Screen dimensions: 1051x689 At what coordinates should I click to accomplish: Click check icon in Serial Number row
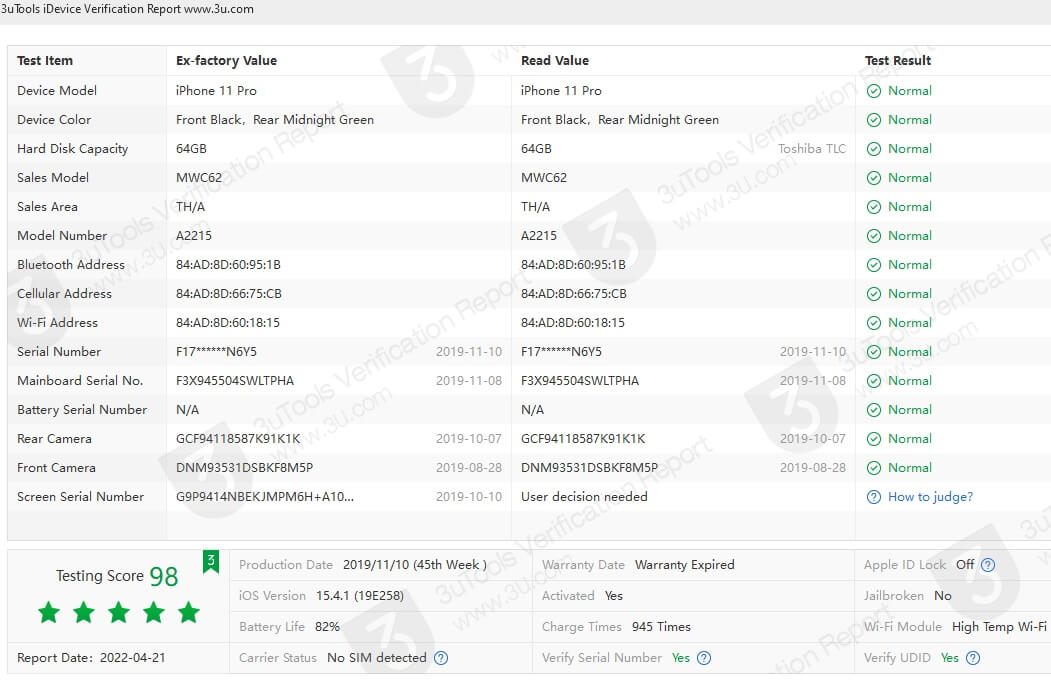pyautogui.click(x=873, y=352)
